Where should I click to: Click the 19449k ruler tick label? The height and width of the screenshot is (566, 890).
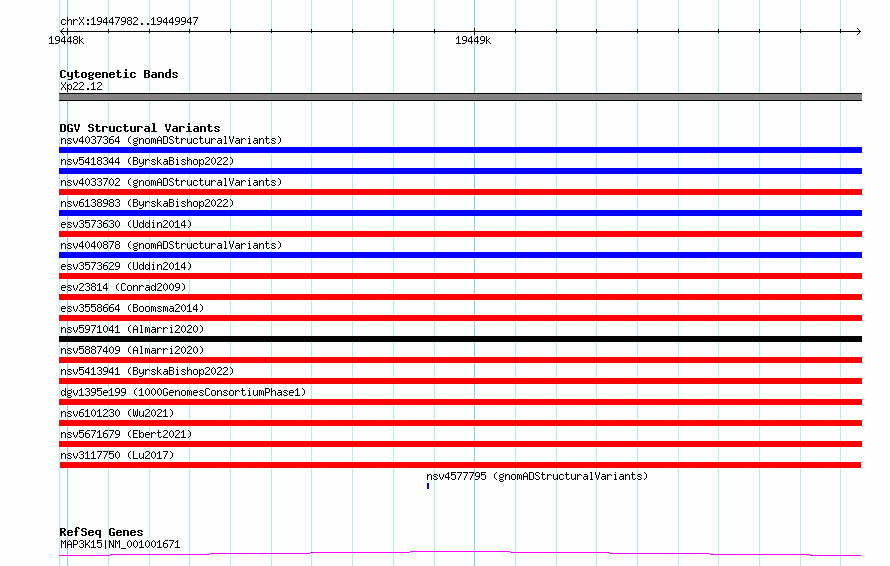point(473,40)
